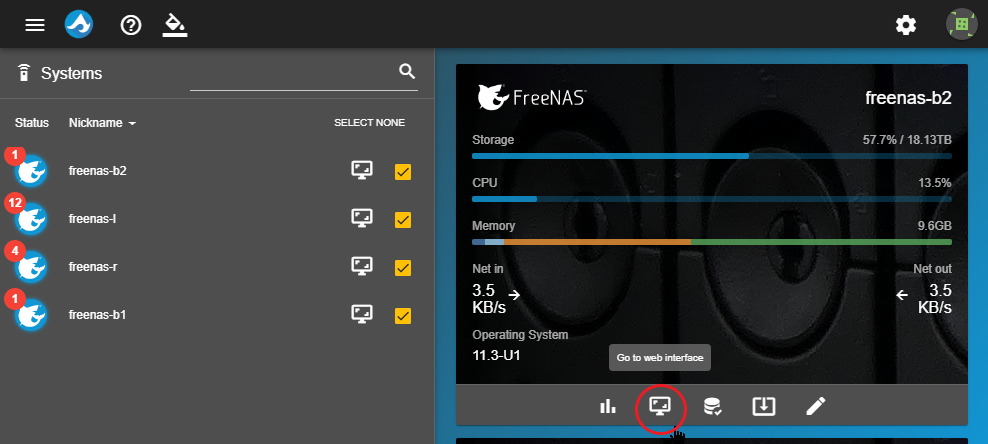Click the Systems panel tower icon
This screenshot has width=988, height=444.
tap(23, 73)
